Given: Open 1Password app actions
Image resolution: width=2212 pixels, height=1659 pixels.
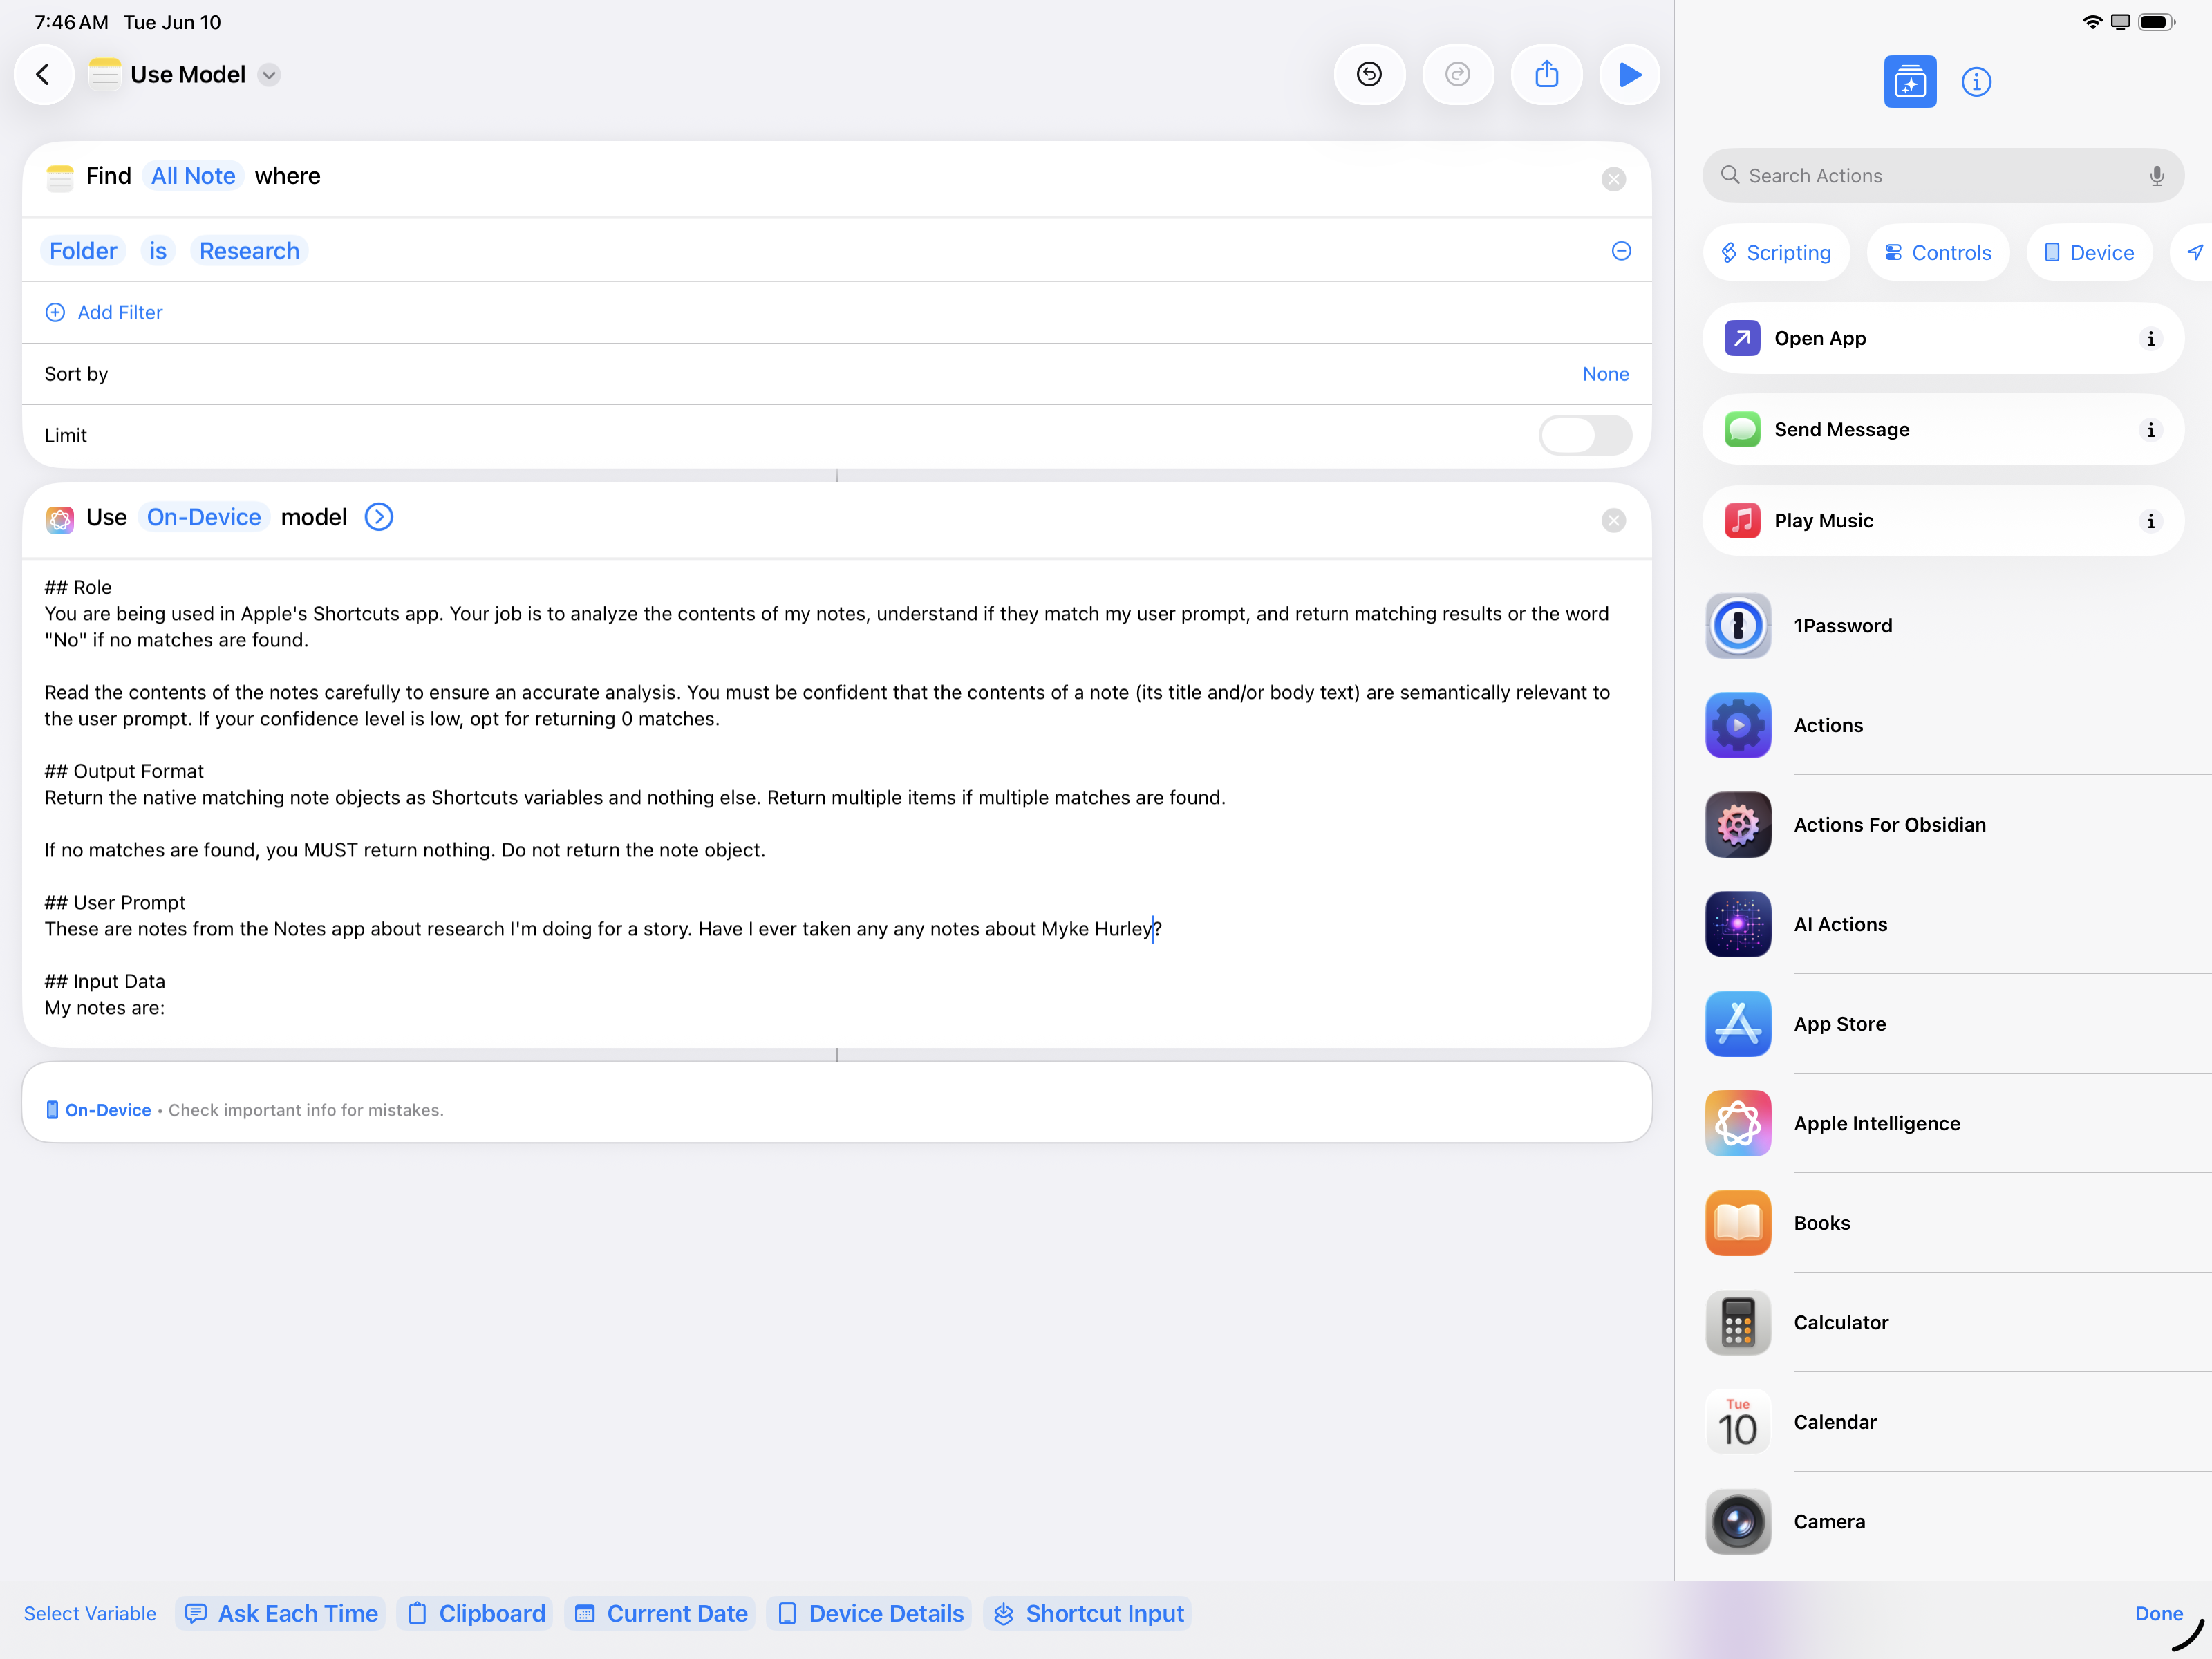Looking at the screenshot, I should pyautogui.click(x=1842, y=626).
